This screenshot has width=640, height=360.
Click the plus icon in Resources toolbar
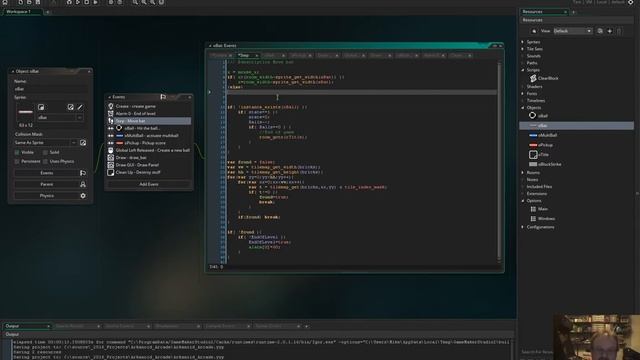click(x=609, y=31)
